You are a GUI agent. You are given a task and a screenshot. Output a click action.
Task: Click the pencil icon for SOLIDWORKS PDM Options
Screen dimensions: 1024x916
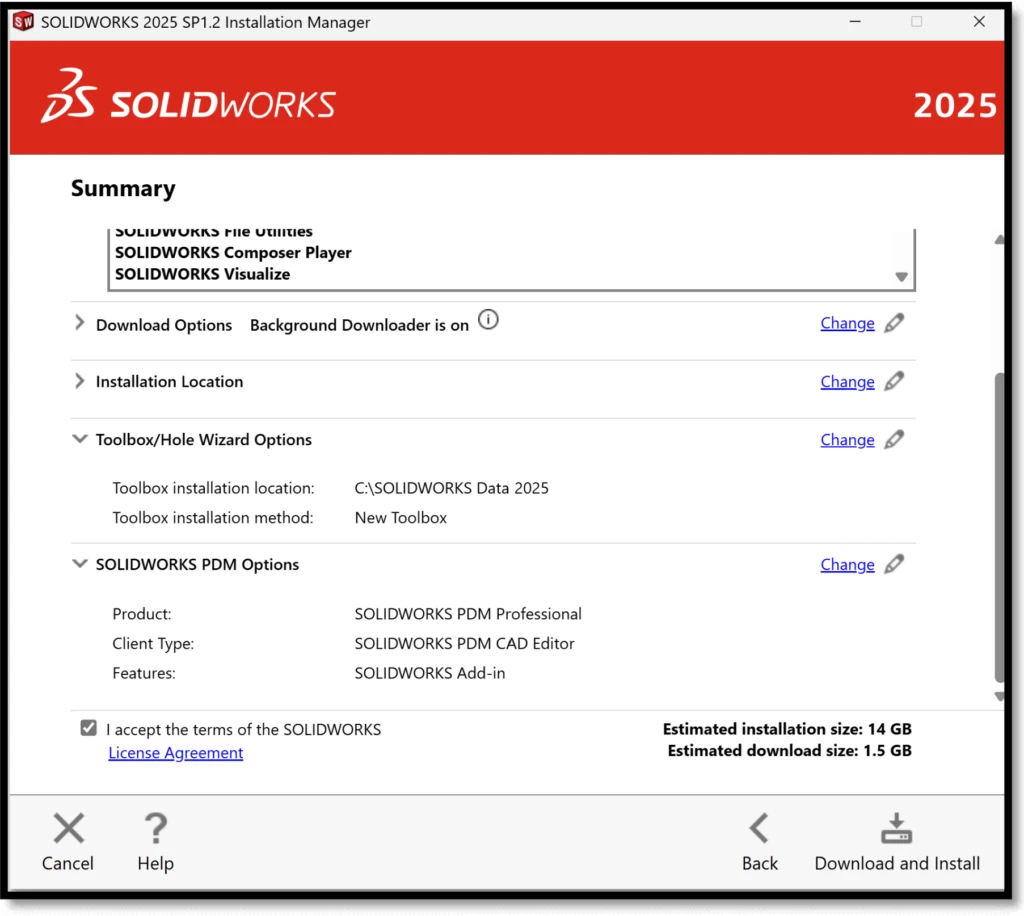(x=894, y=564)
